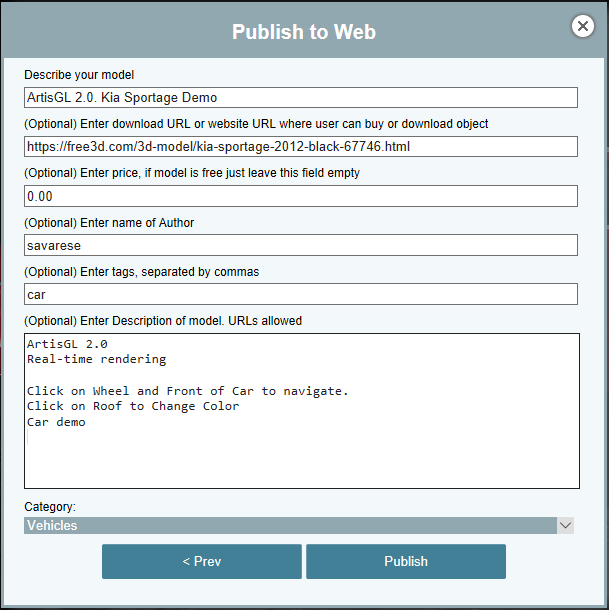Select the Vehicles category combo box

pyautogui.click(x=299, y=526)
